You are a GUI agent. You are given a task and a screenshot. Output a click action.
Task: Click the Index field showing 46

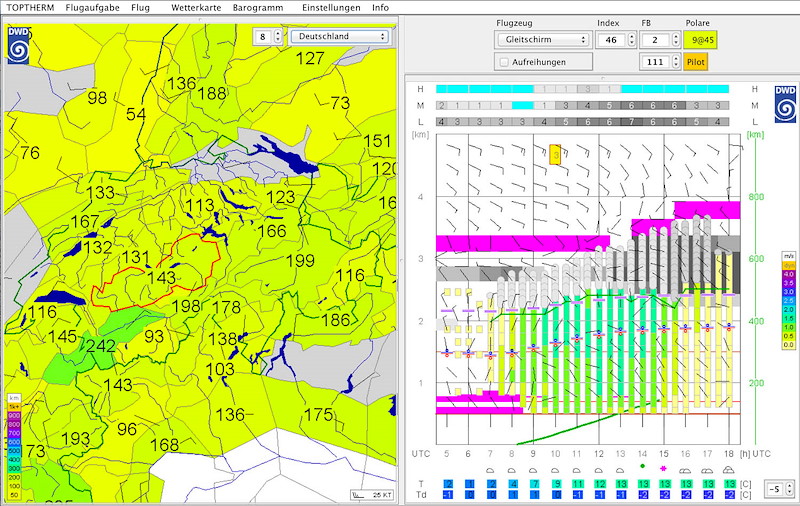[x=611, y=39]
